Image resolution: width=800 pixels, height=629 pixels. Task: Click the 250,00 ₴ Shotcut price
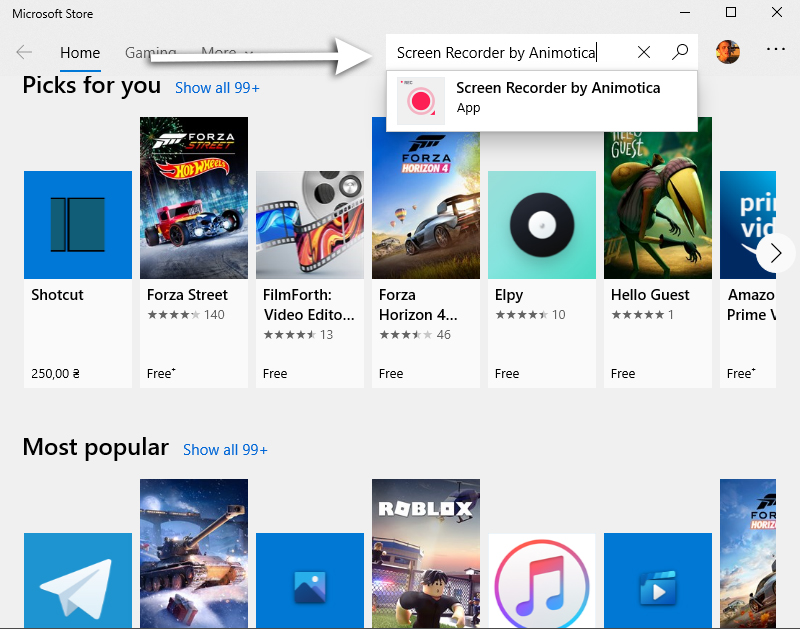(x=56, y=373)
